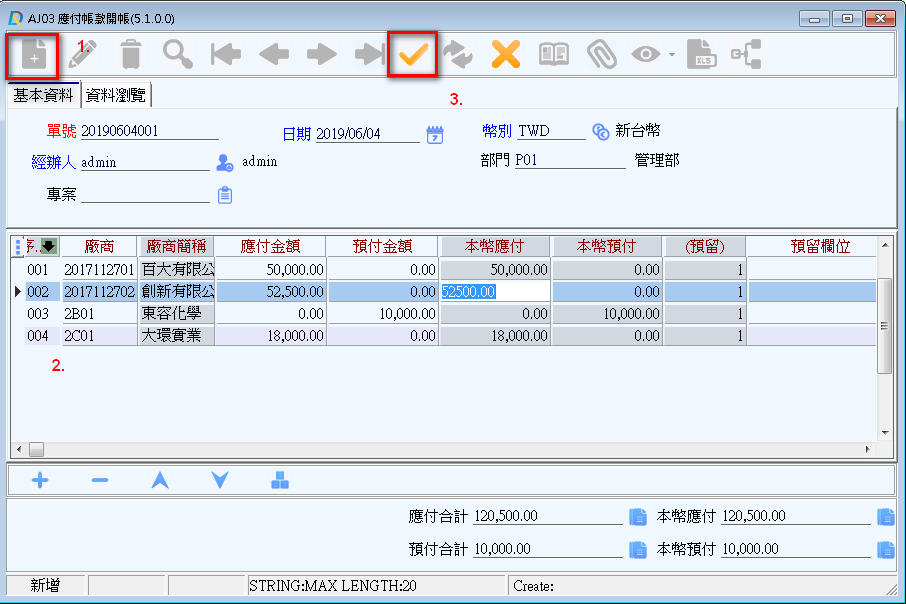Select vendor cell 2B01
The height and width of the screenshot is (604, 906).
99,313
